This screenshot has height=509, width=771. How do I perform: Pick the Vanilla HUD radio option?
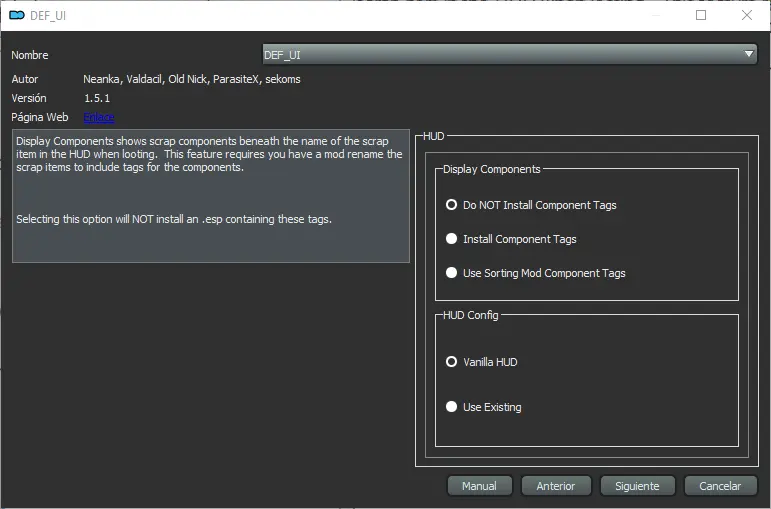[x=451, y=362]
